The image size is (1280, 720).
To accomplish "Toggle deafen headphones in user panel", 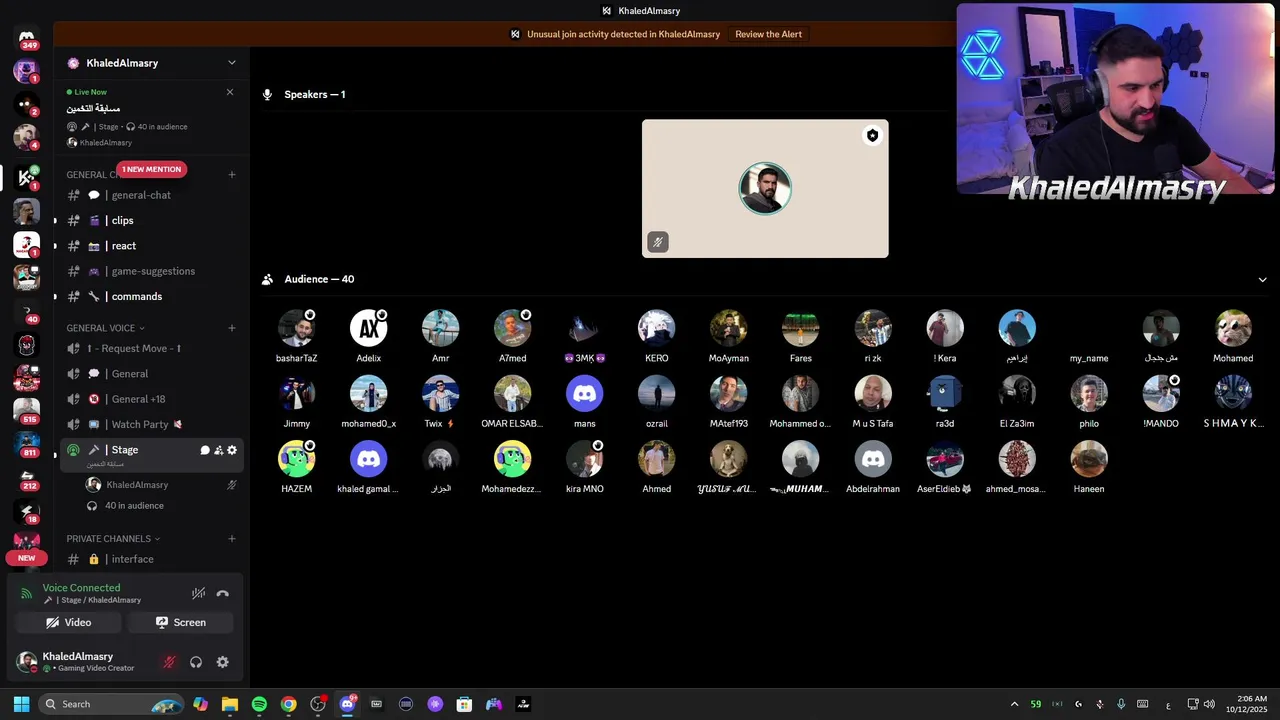I will tap(196, 662).
